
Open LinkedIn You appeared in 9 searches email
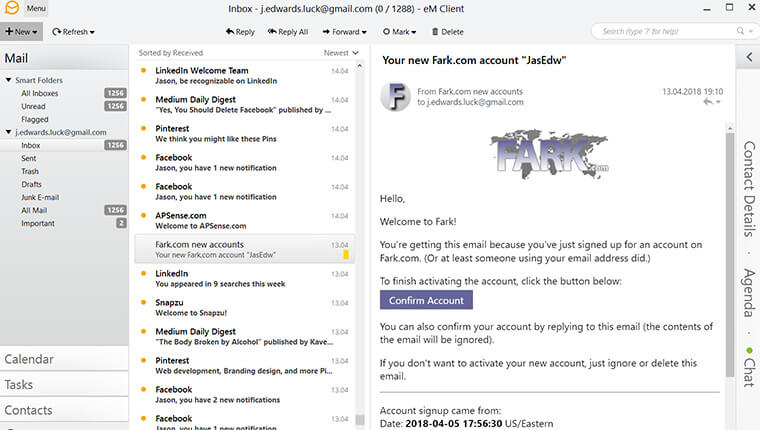(245, 279)
